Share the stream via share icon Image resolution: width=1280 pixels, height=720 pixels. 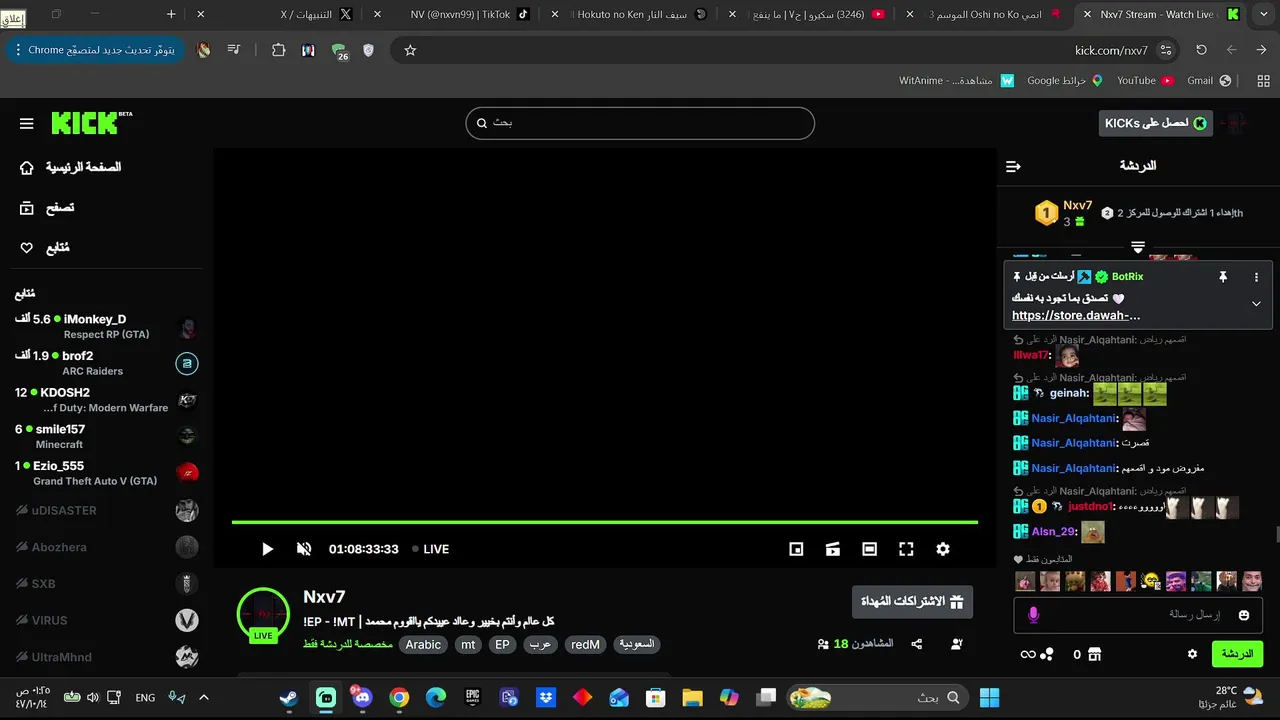click(917, 644)
